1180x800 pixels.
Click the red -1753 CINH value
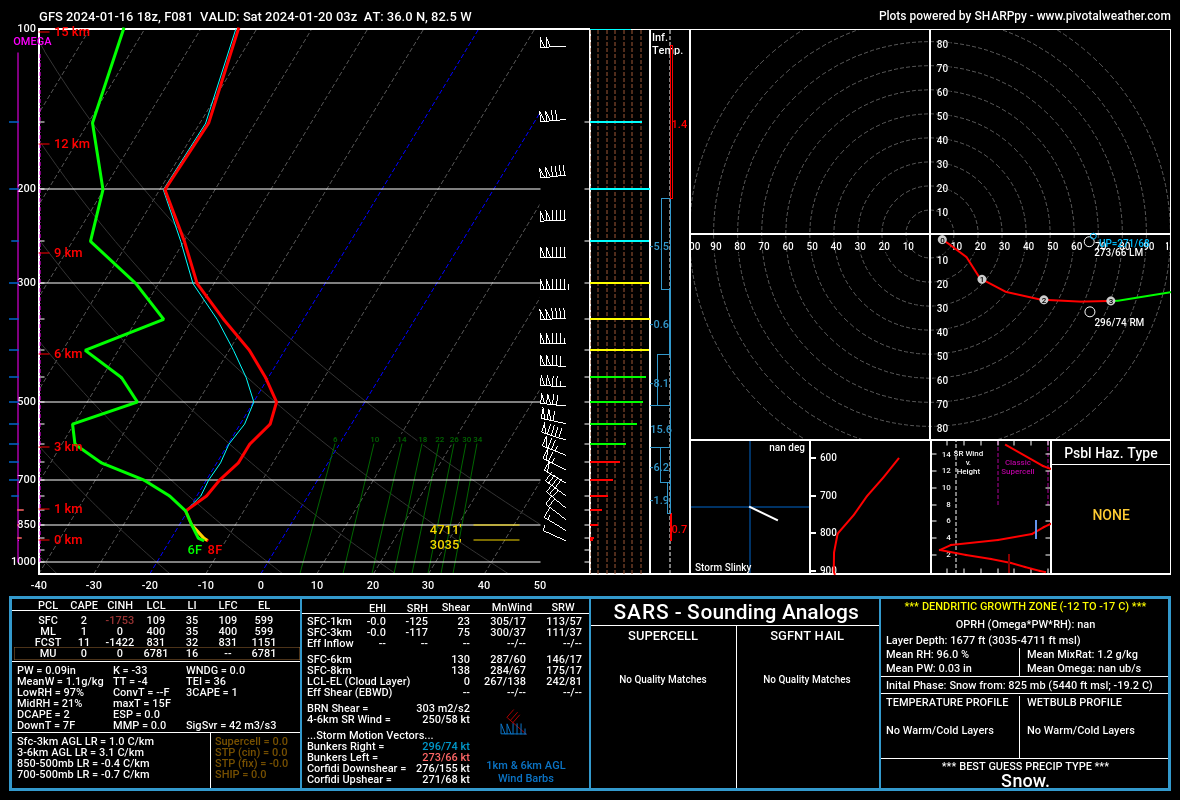[x=120, y=621]
